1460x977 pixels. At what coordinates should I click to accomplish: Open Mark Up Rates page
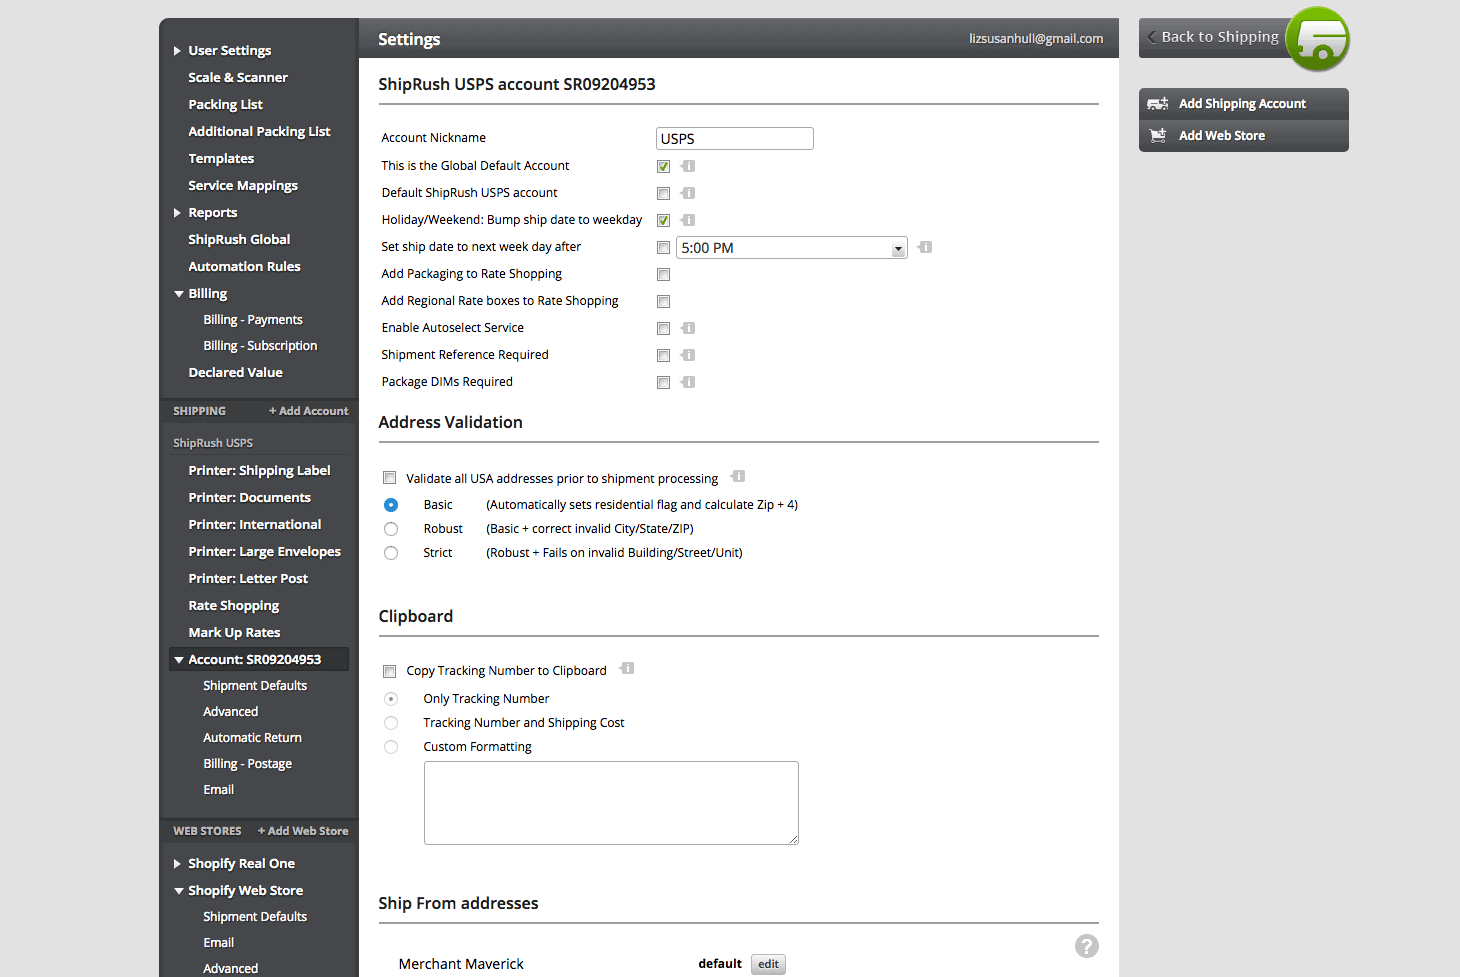click(234, 633)
